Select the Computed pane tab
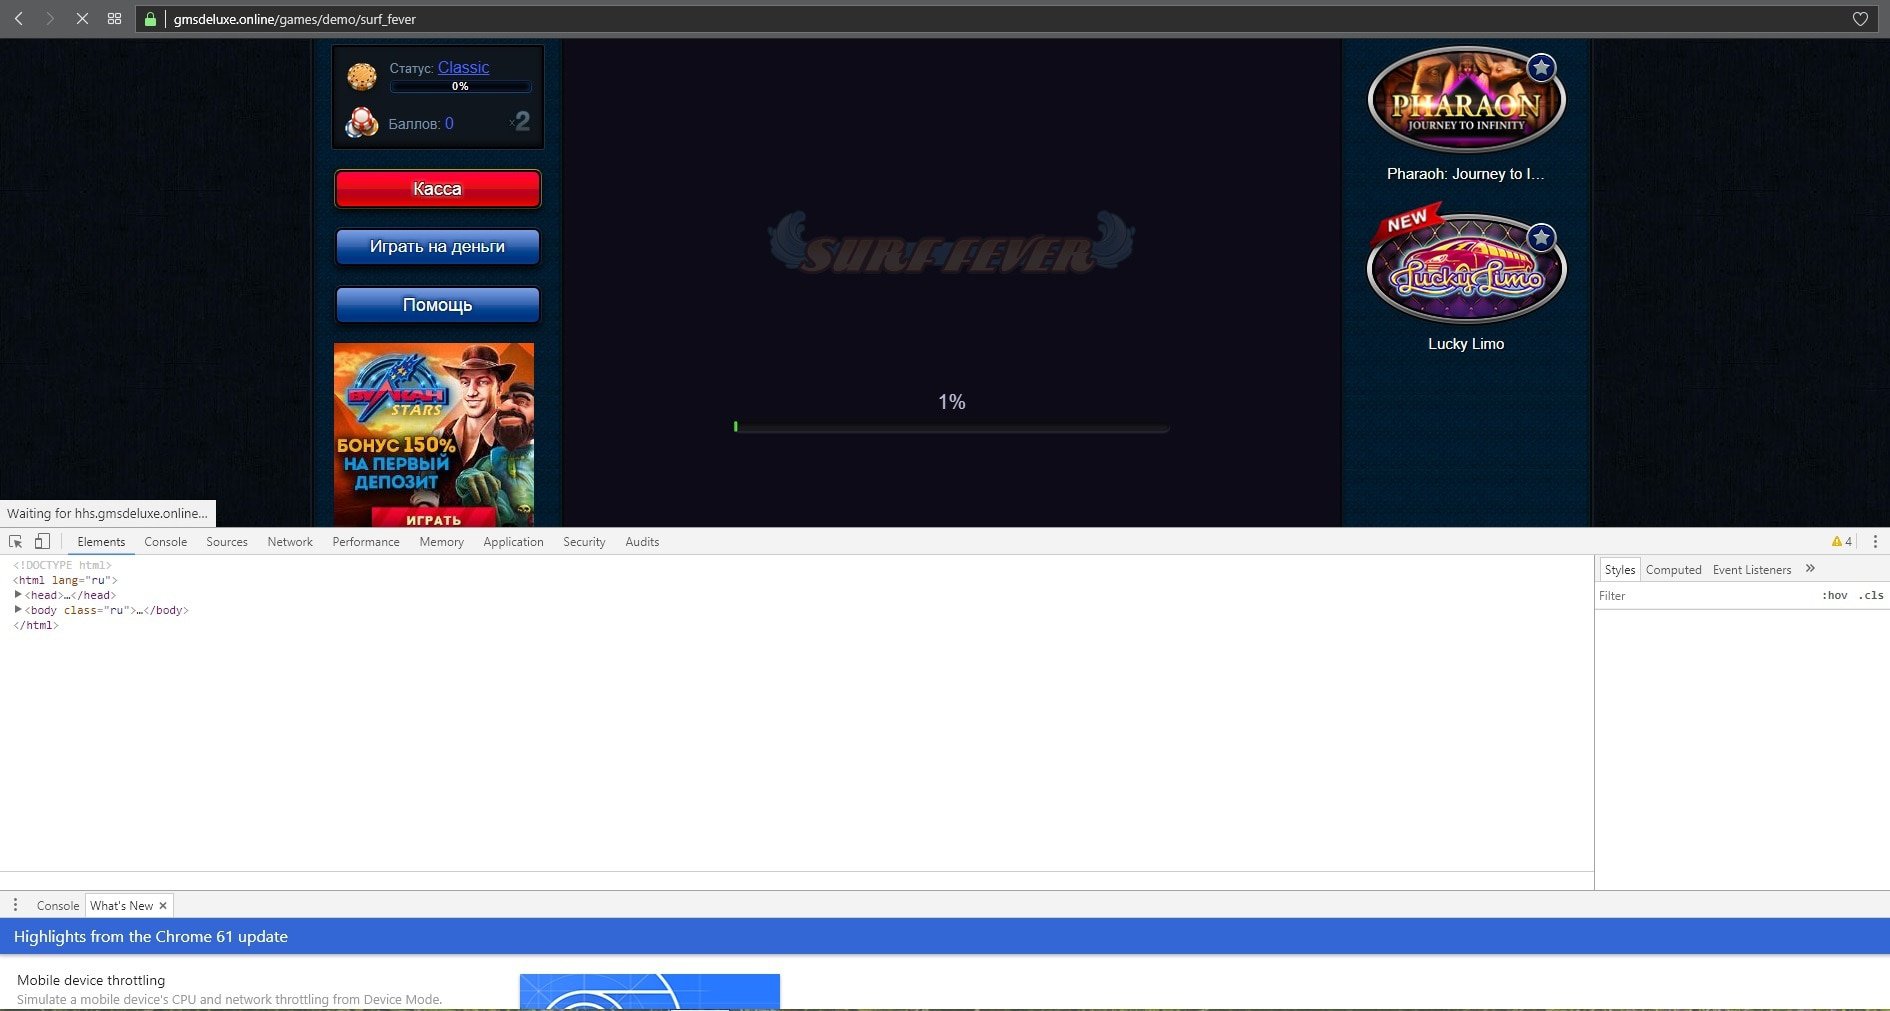Image resolution: width=1890 pixels, height=1011 pixels. coord(1673,569)
